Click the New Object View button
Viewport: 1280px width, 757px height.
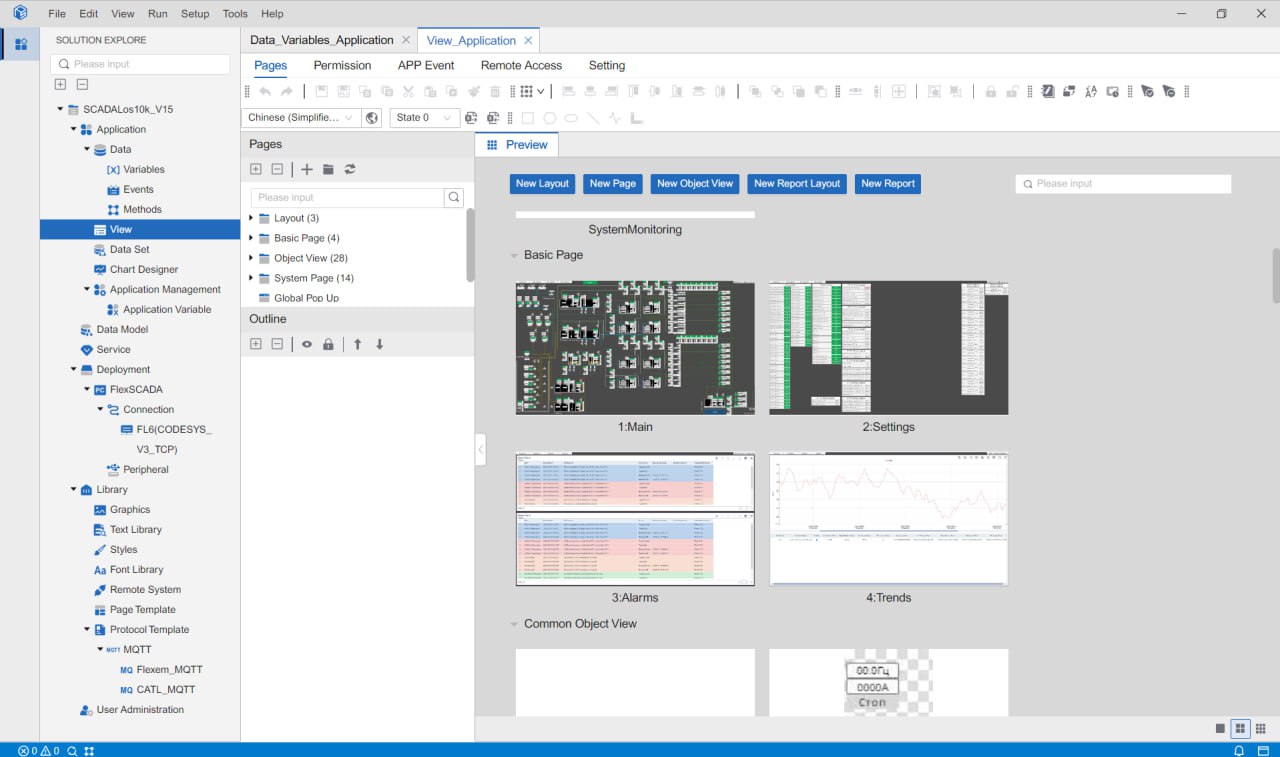[x=695, y=184]
